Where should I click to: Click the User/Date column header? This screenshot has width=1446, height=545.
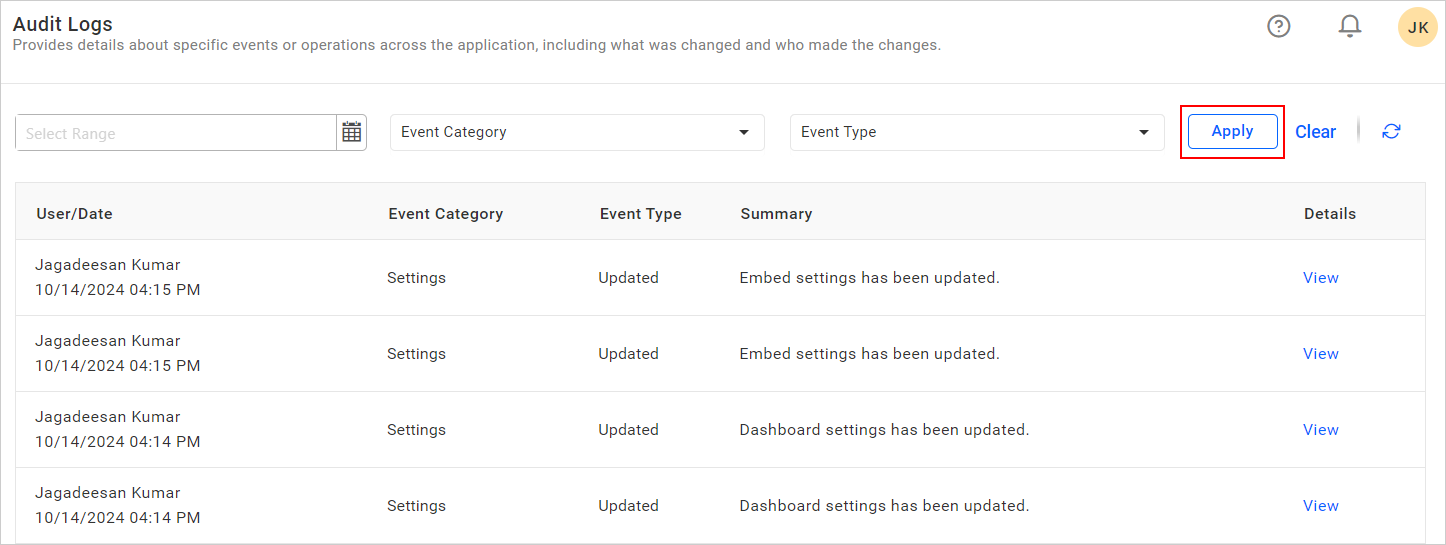click(x=74, y=214)
